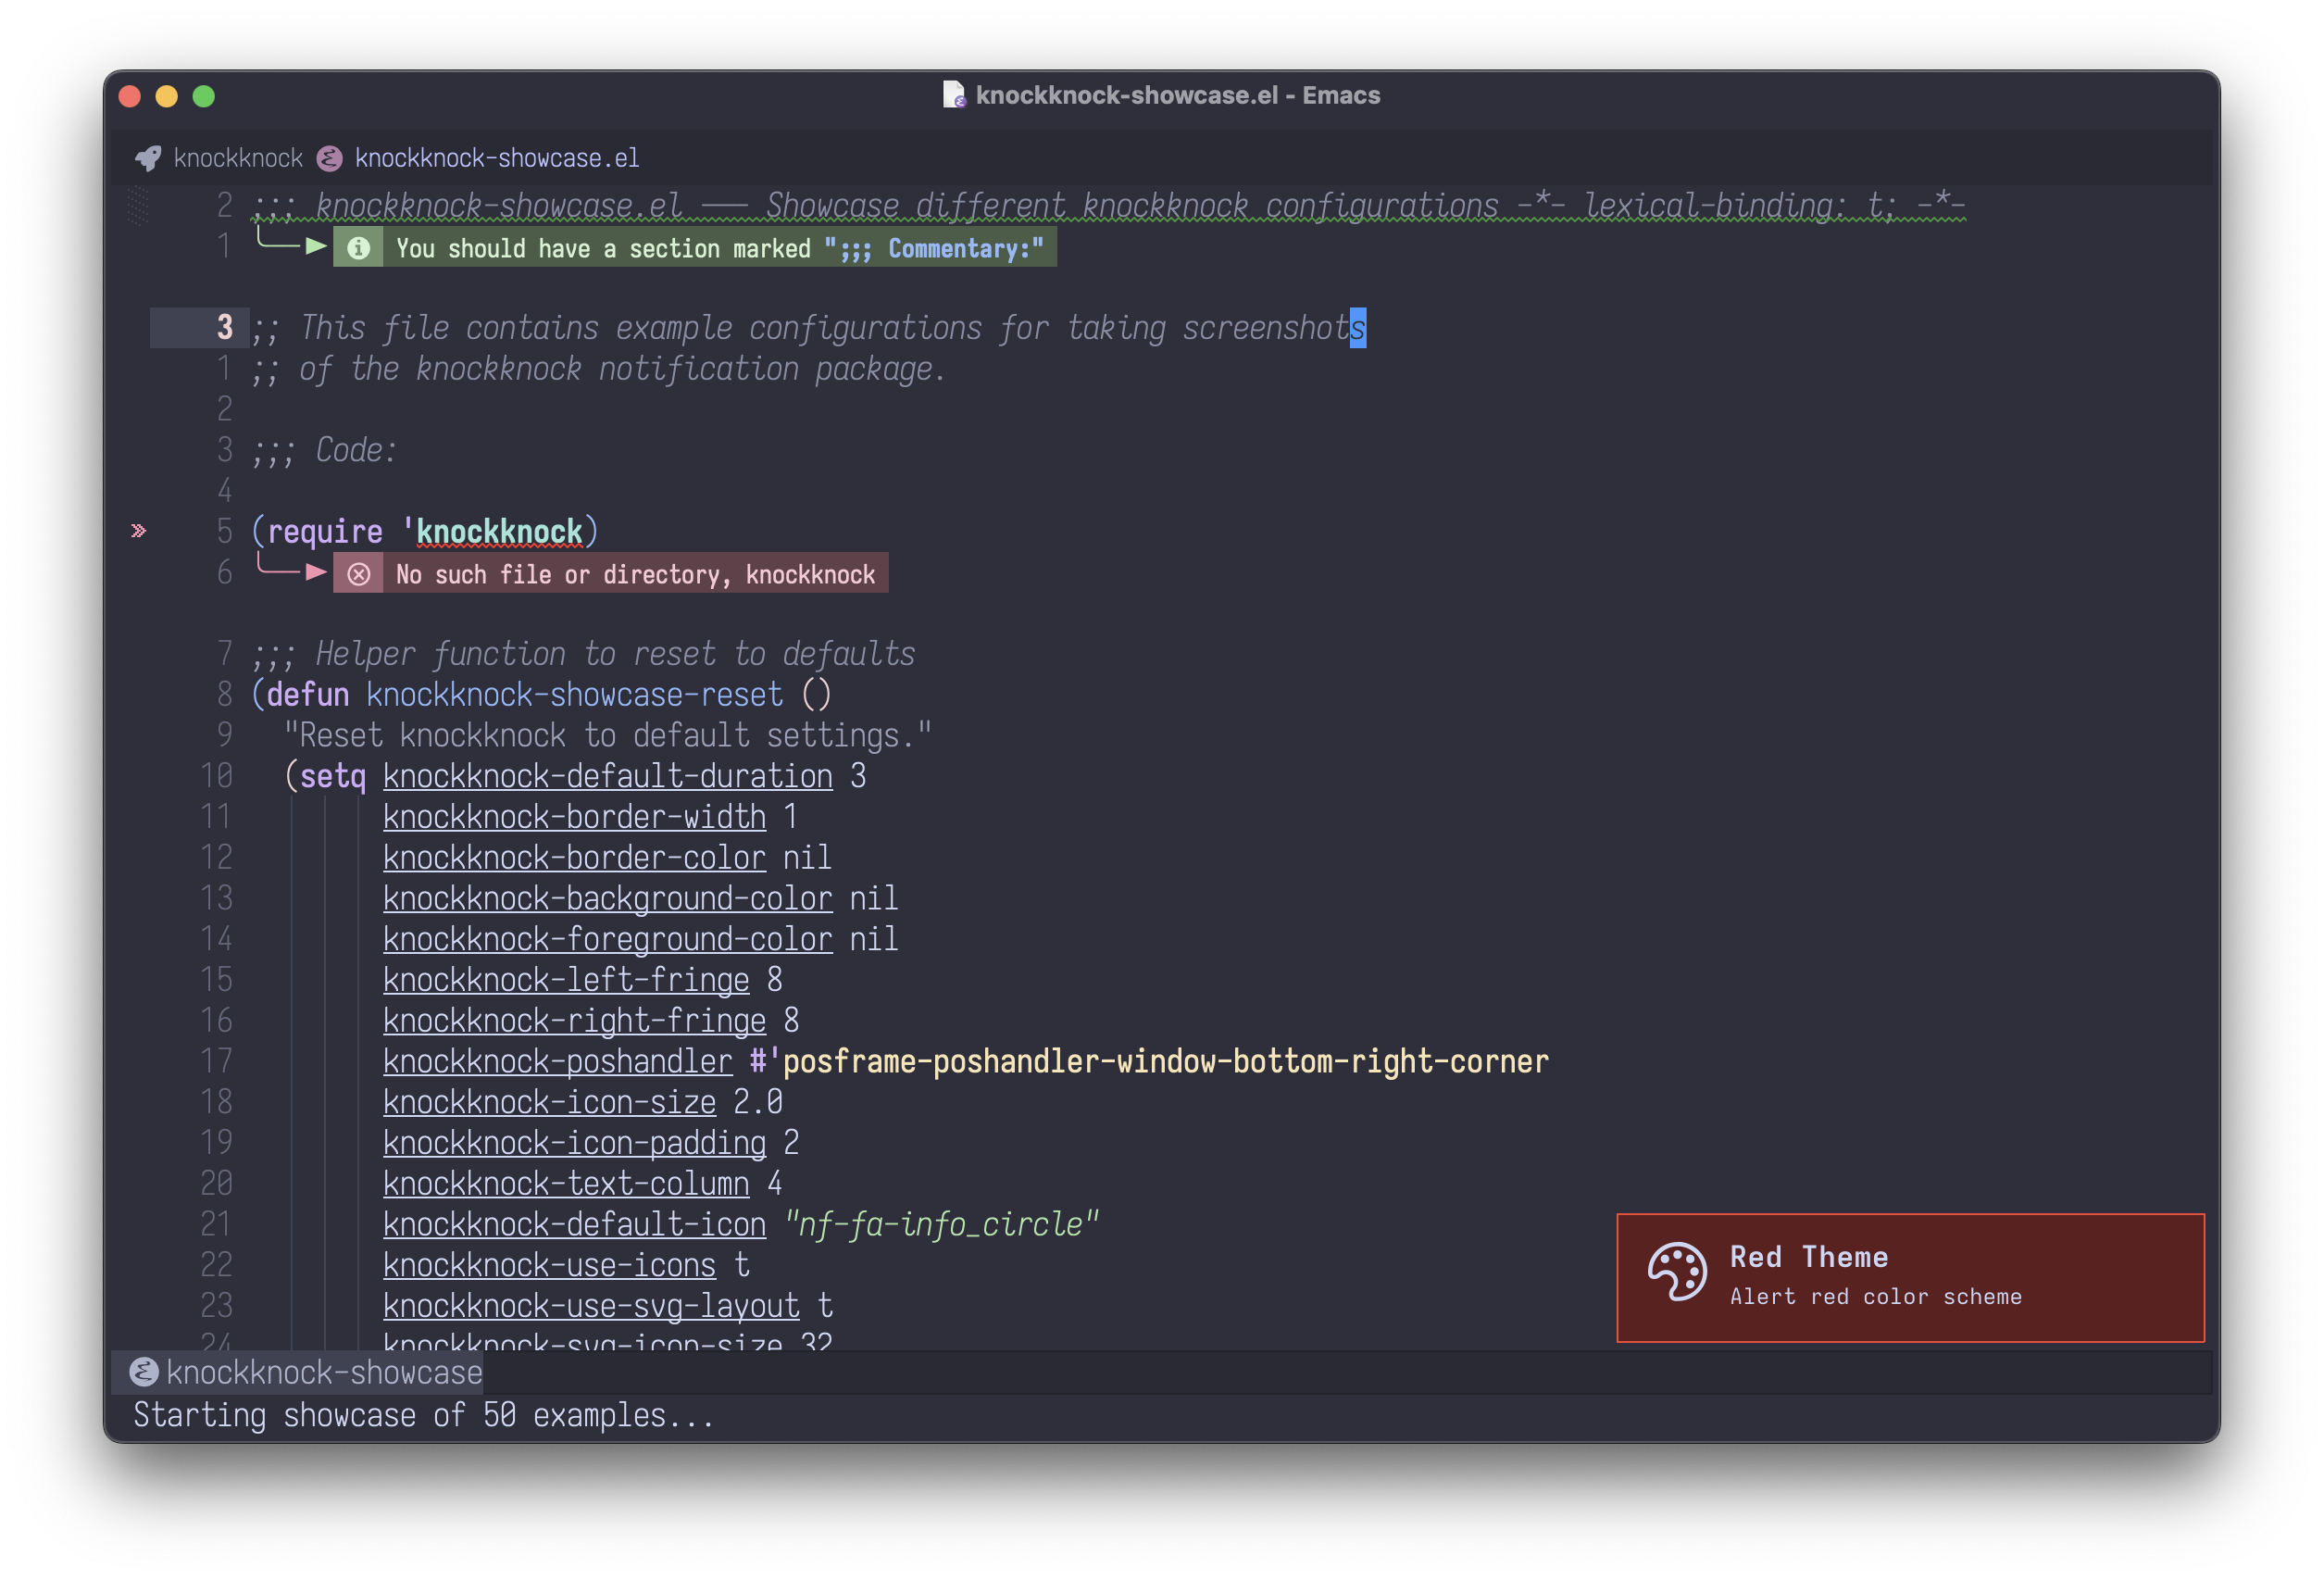Click the 'Red Theme' notification title
Image resolution: width=2324 pixels, height=1580 pixels.
[1809, 1257]
